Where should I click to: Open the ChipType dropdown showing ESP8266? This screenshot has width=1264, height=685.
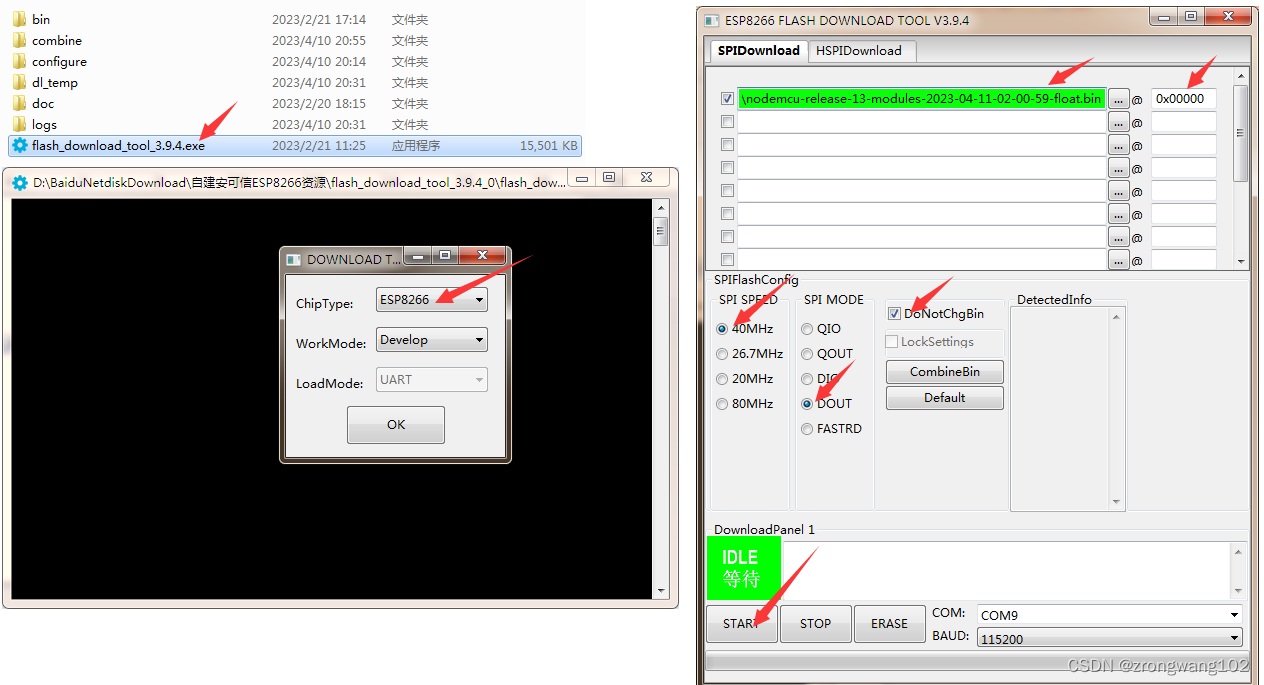click(x=432, y=299)
